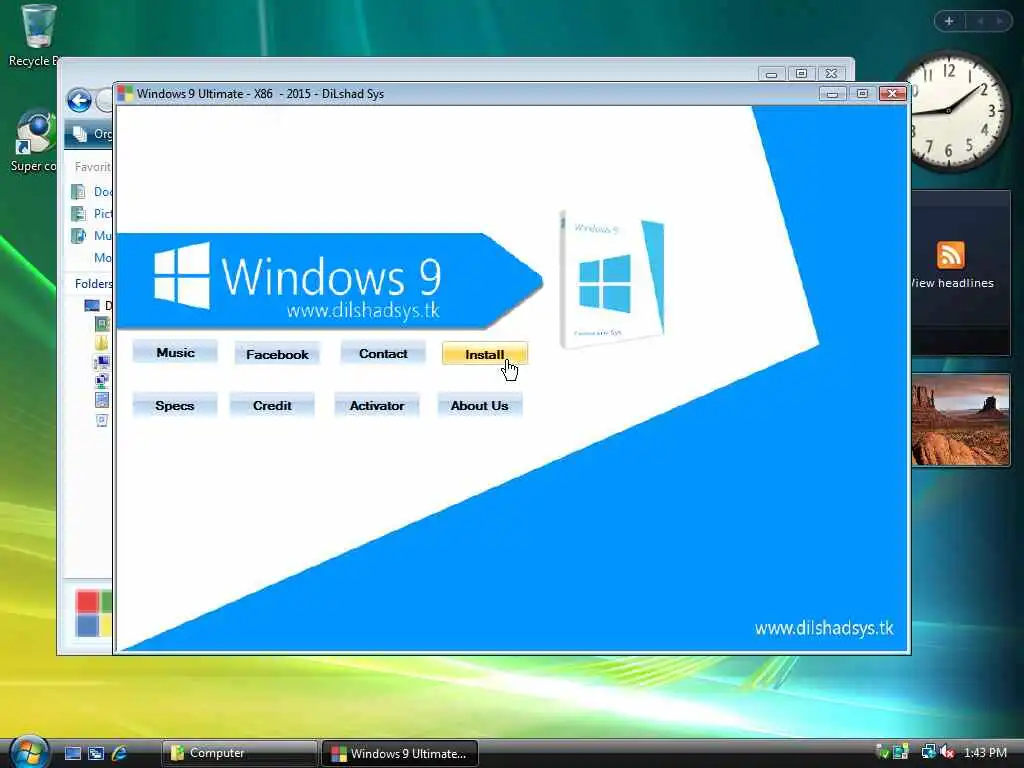
Task: Click the muted volume tray icon
Action: click(x=947, y=752)
